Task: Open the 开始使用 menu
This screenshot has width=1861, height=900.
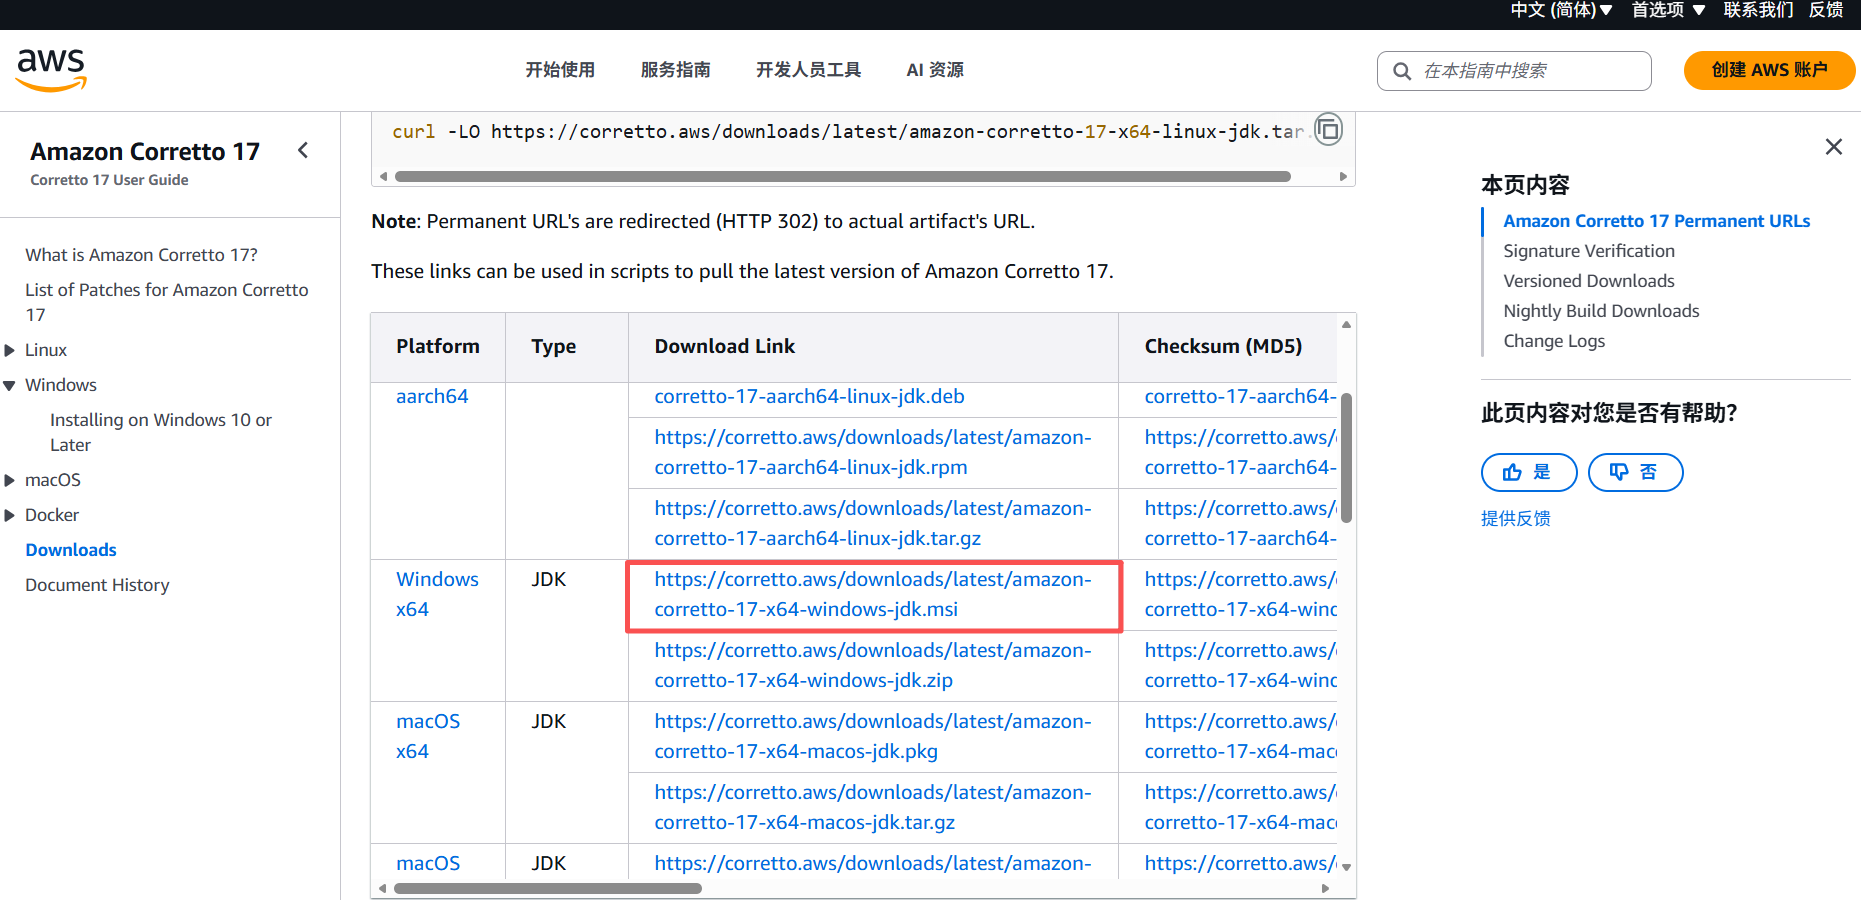Action: pyautogui.click(x=560, y=70)
